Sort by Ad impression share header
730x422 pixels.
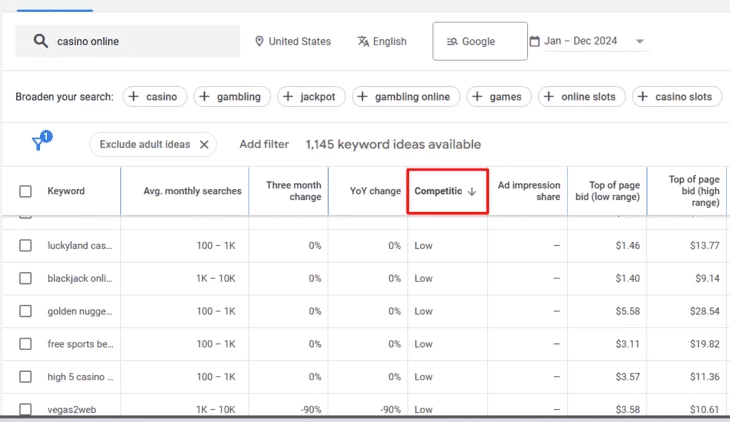[529, 191]
